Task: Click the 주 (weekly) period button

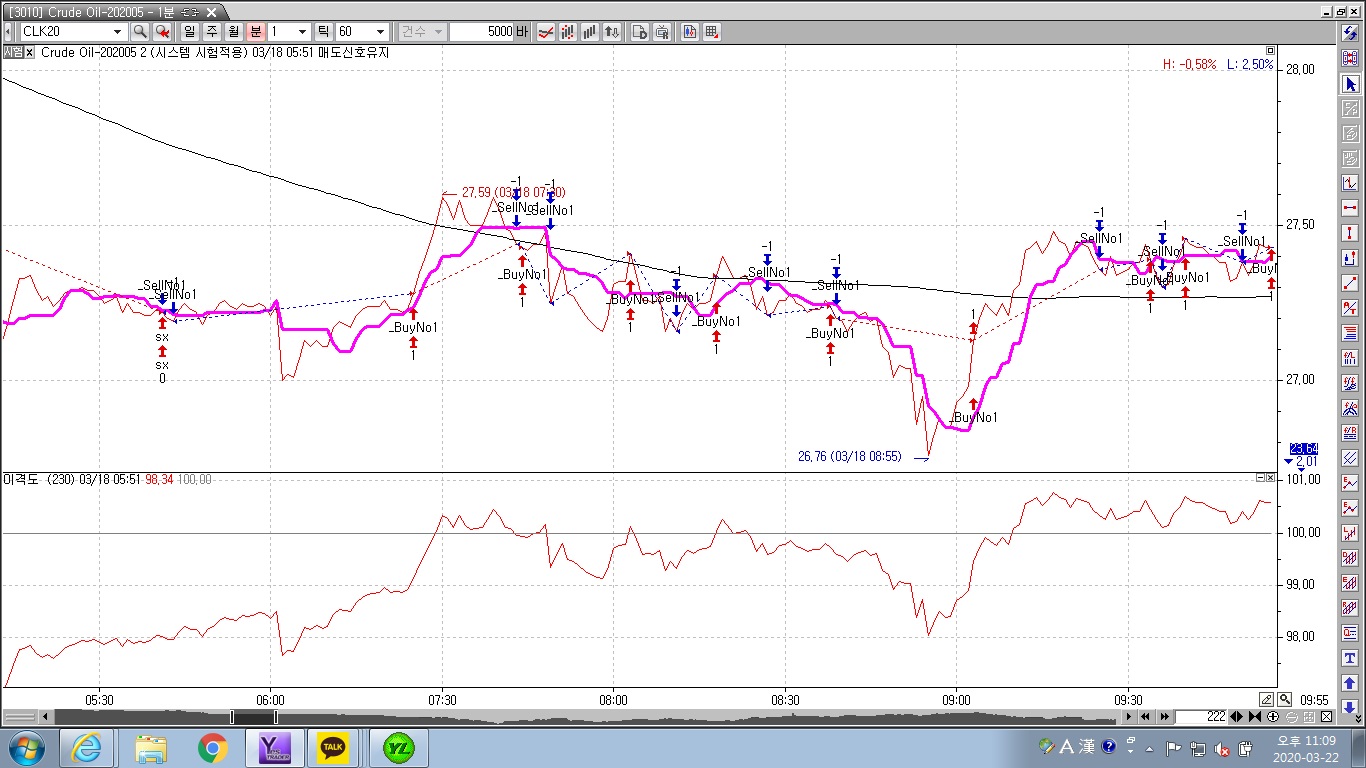Action: (211, 32)
